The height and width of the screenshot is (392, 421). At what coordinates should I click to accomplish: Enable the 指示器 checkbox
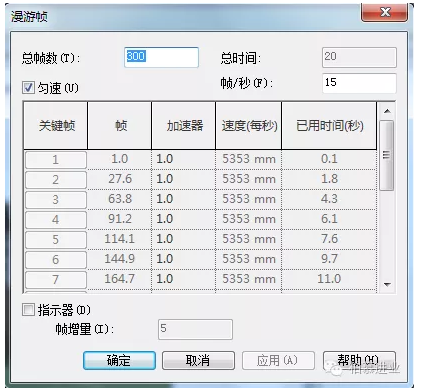coord(28,310)
